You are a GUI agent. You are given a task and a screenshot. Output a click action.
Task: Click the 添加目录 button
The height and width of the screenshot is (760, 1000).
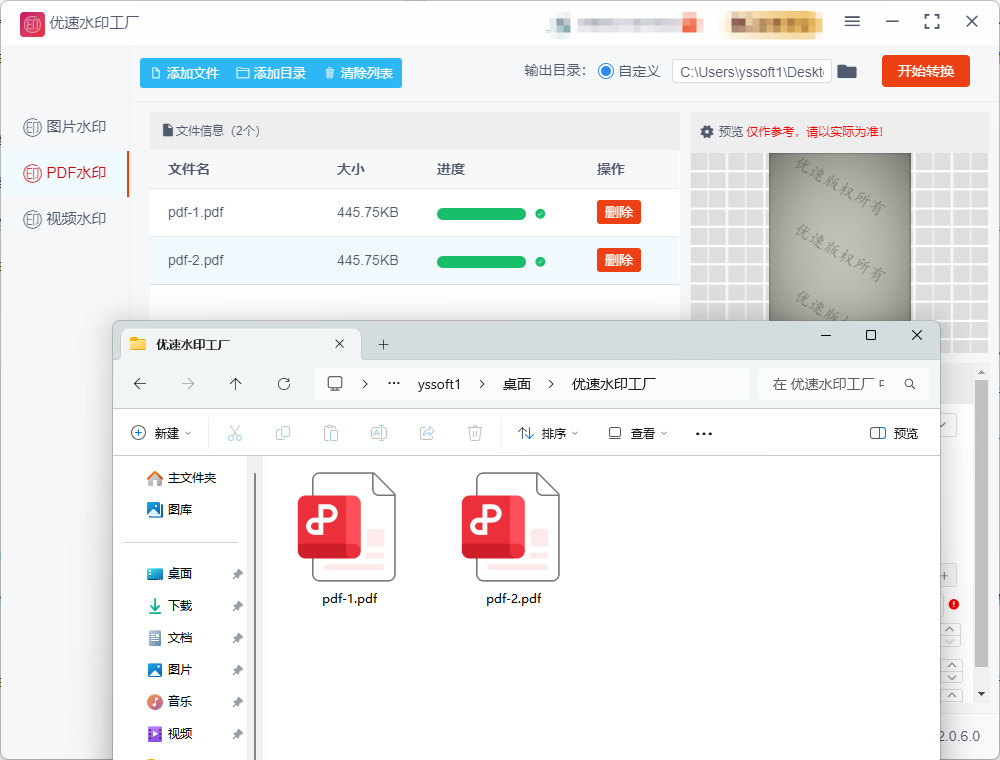click(271, 73)
